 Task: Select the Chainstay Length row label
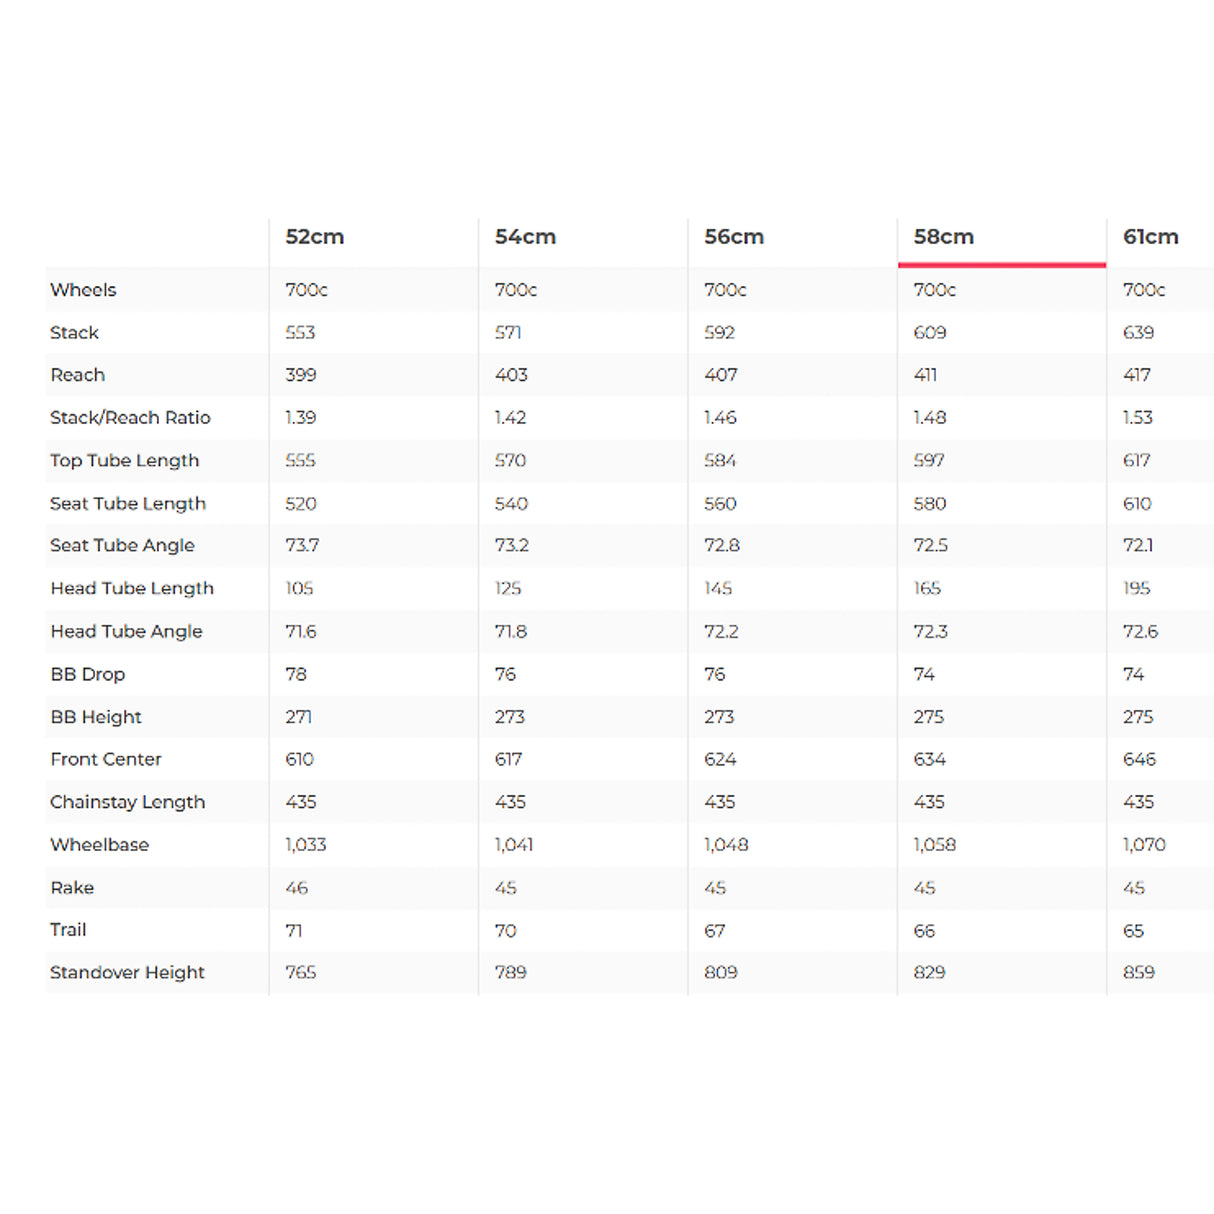(x=127, y=803)
